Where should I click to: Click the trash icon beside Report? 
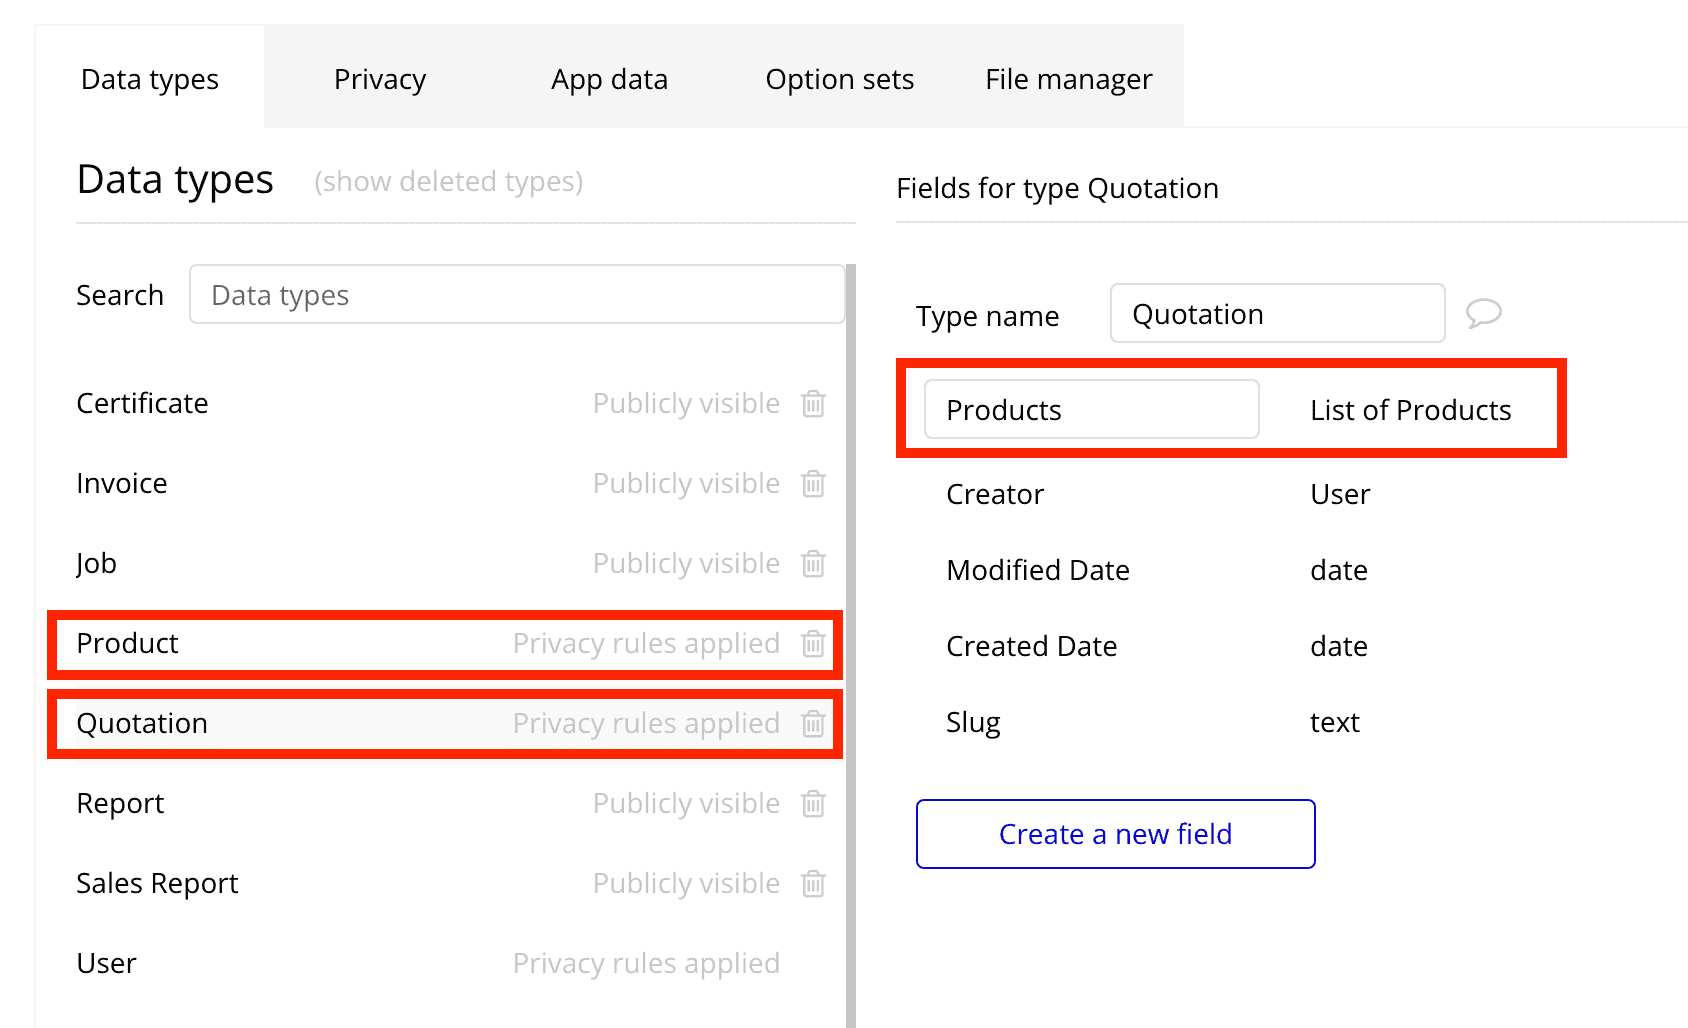813,803
